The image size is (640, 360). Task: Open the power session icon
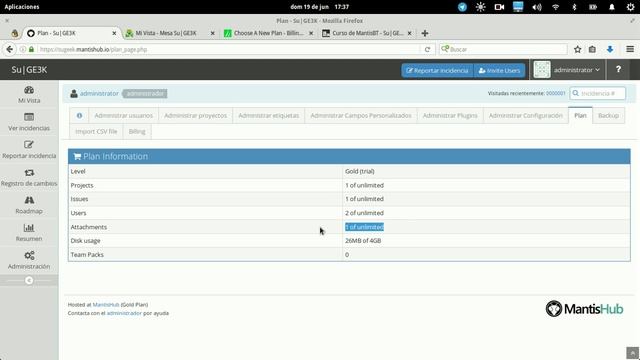pyautogui.click(x=630, y=7)
